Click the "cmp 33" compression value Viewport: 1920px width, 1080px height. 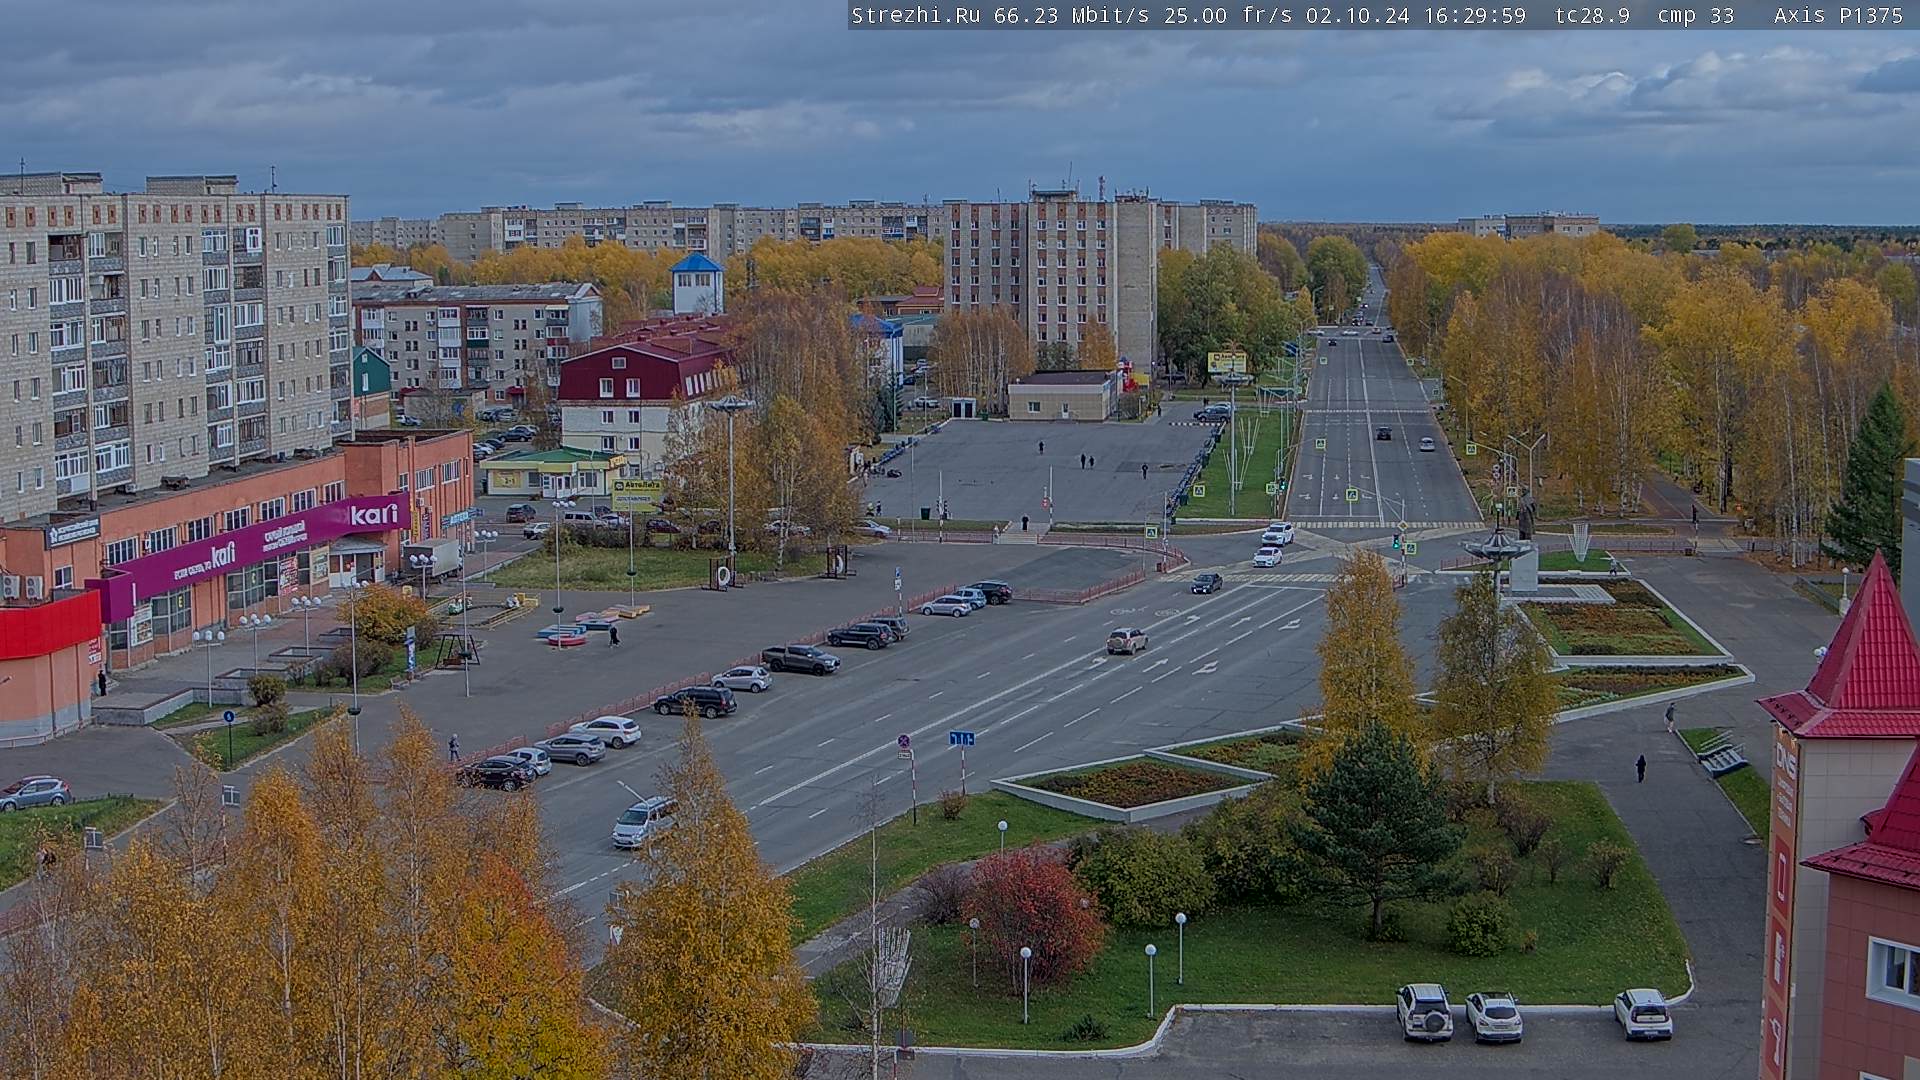pyautogui.click(x=1695, y=15)
